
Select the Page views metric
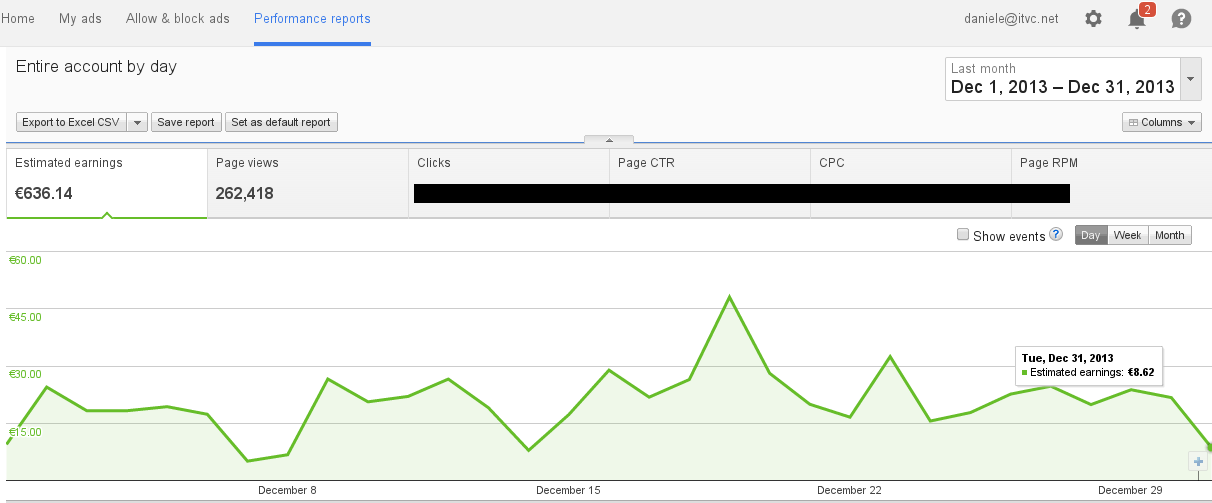coord(308,184)
